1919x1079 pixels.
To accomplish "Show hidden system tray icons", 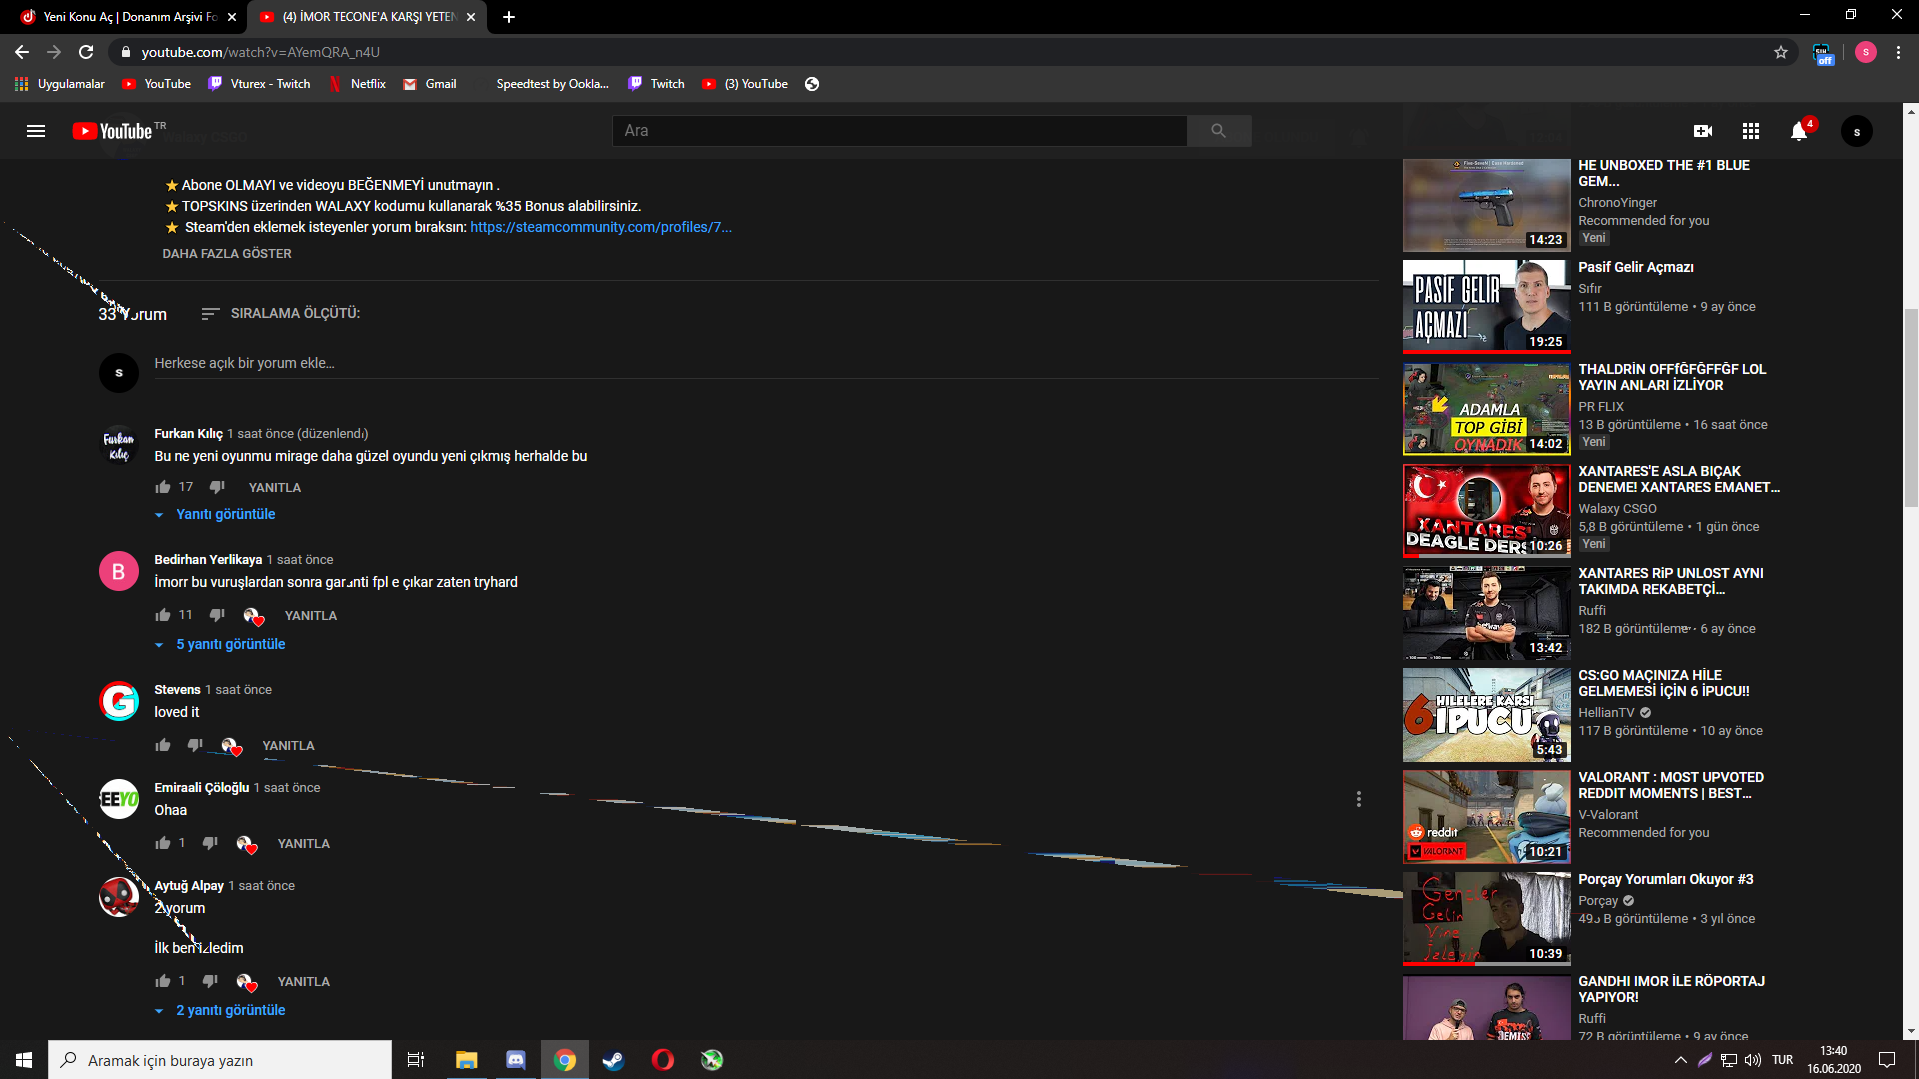I will pos(1680,1060).
